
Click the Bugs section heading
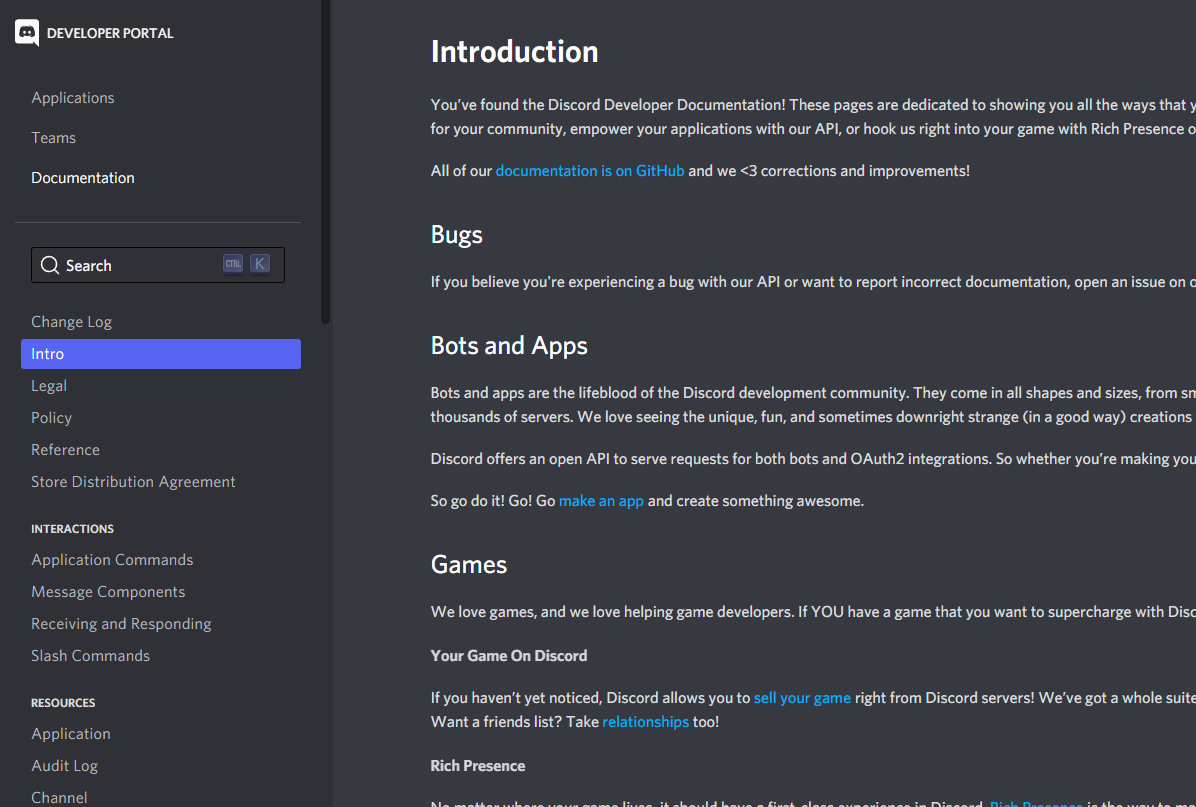(x=456, y=234)
